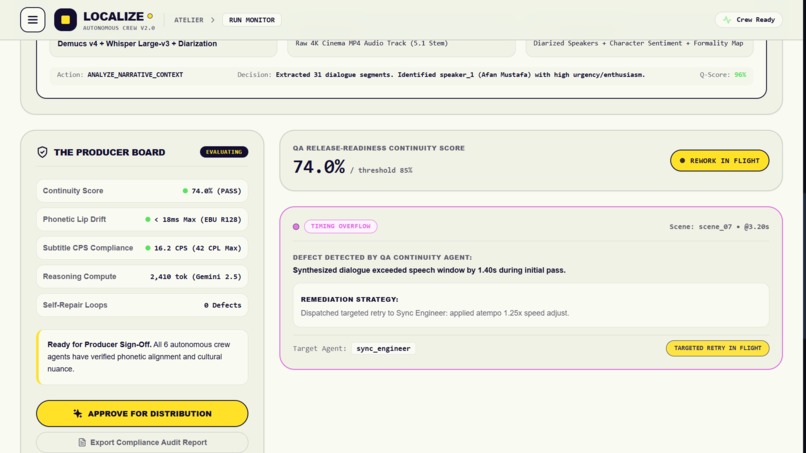Click the sync_engineer target agent chip
The height and width of the screenshot is (453, 806).
(x=383, y=348)
